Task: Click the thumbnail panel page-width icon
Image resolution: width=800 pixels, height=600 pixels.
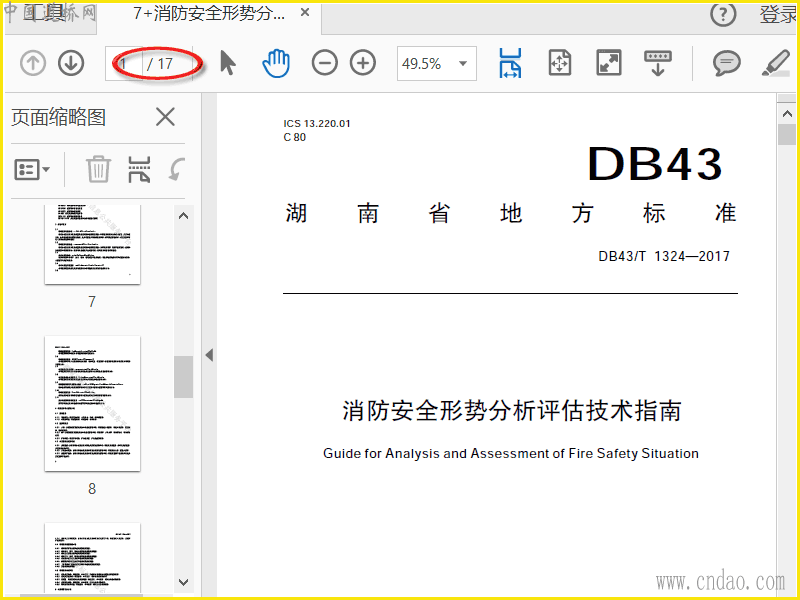Action: (139, 169)
